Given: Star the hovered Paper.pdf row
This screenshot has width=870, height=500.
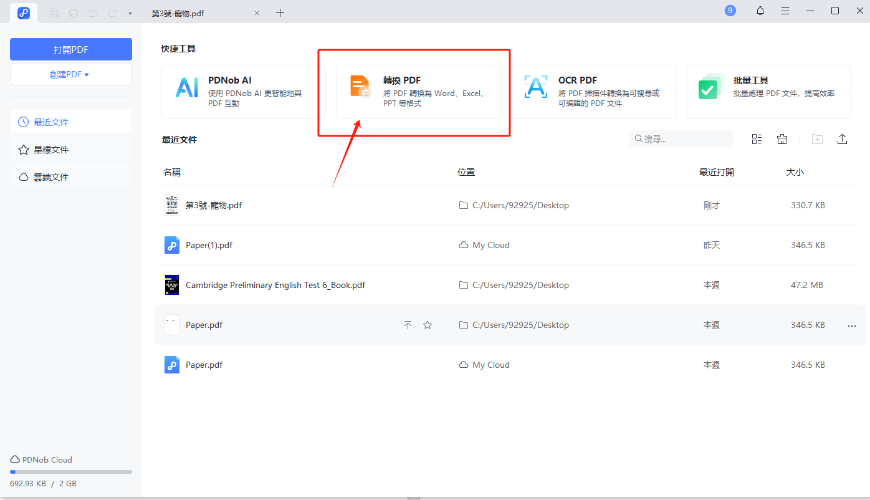Looking at the screenshot, I should [427, 325].
